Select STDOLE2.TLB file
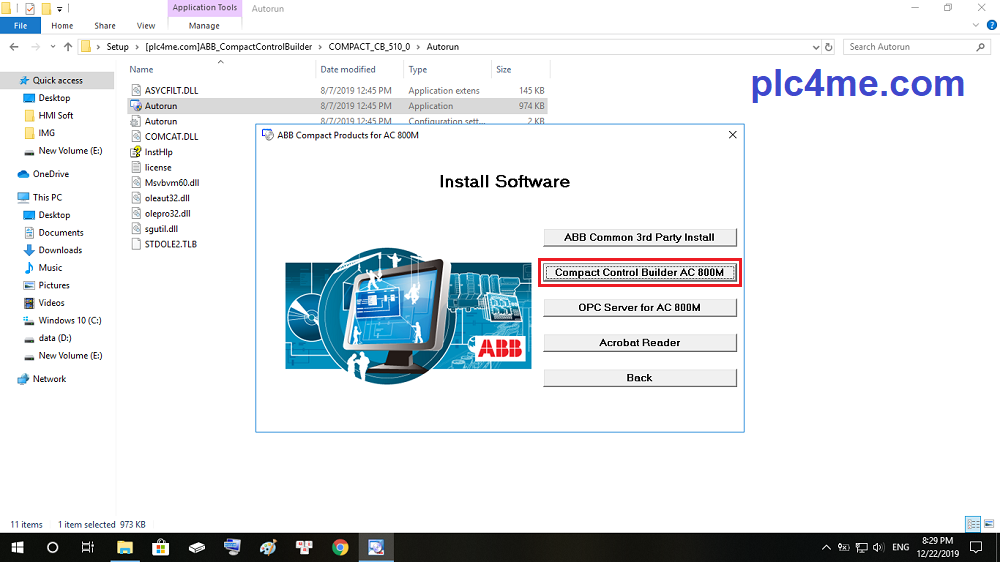The width and height of the screenshot is (1000, 562). [x=170, y=244]
